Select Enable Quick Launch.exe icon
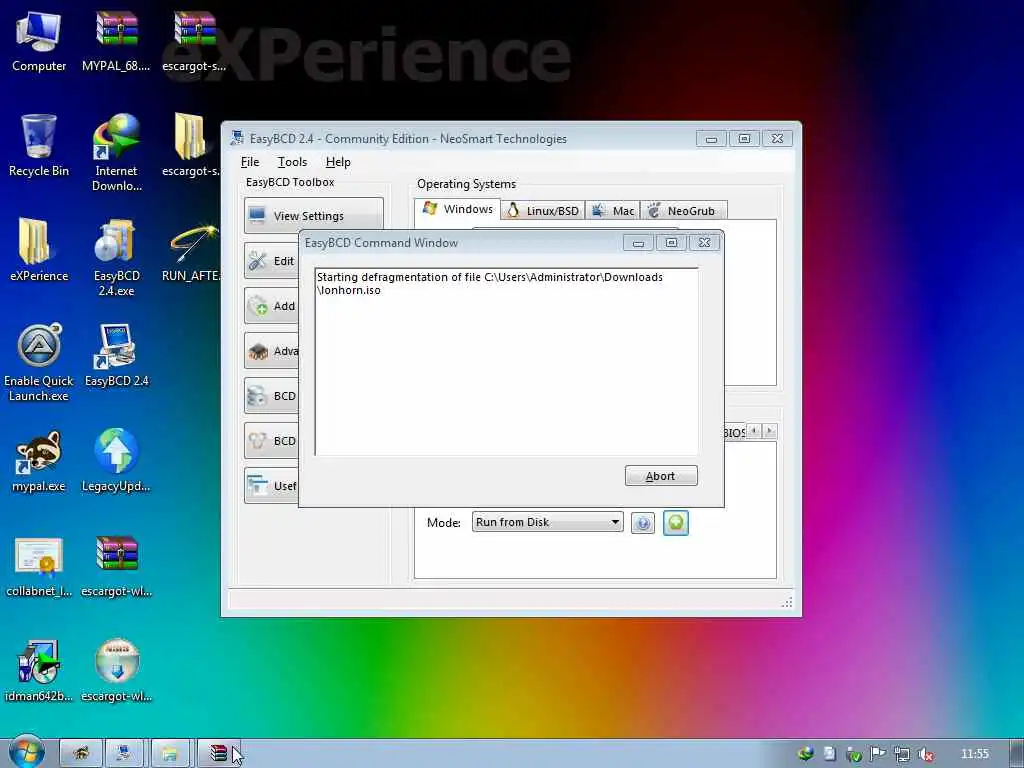The width and height of the screenshot is (1024, 768). 39,362
